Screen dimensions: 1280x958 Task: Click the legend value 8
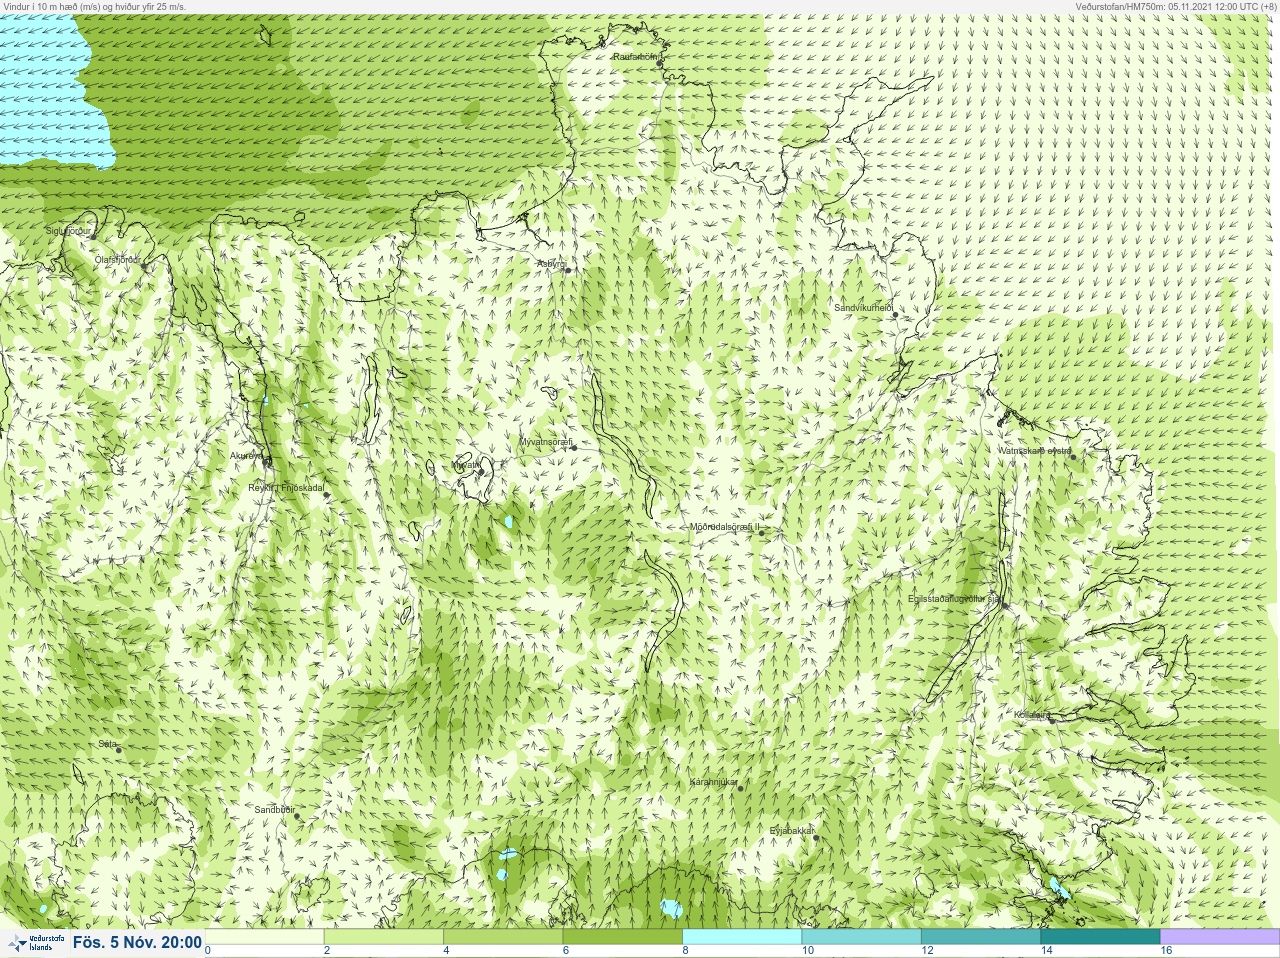[685, 951]
